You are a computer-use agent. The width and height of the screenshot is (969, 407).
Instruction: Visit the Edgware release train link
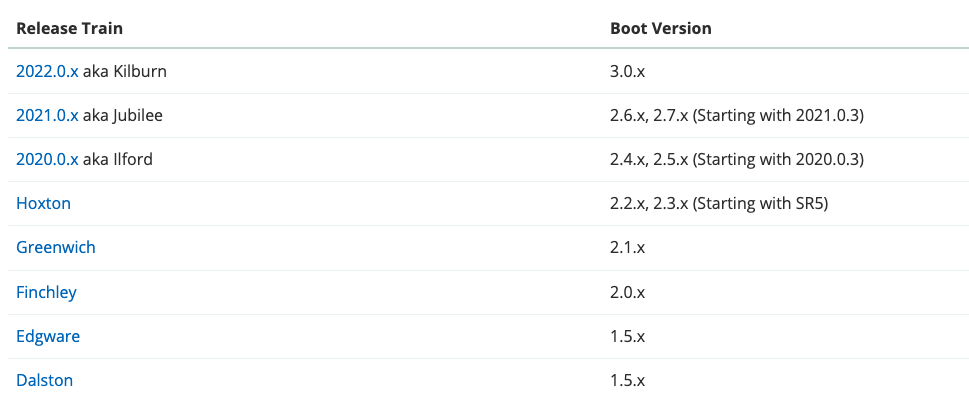pyautogui.click(x=48, y=336)
